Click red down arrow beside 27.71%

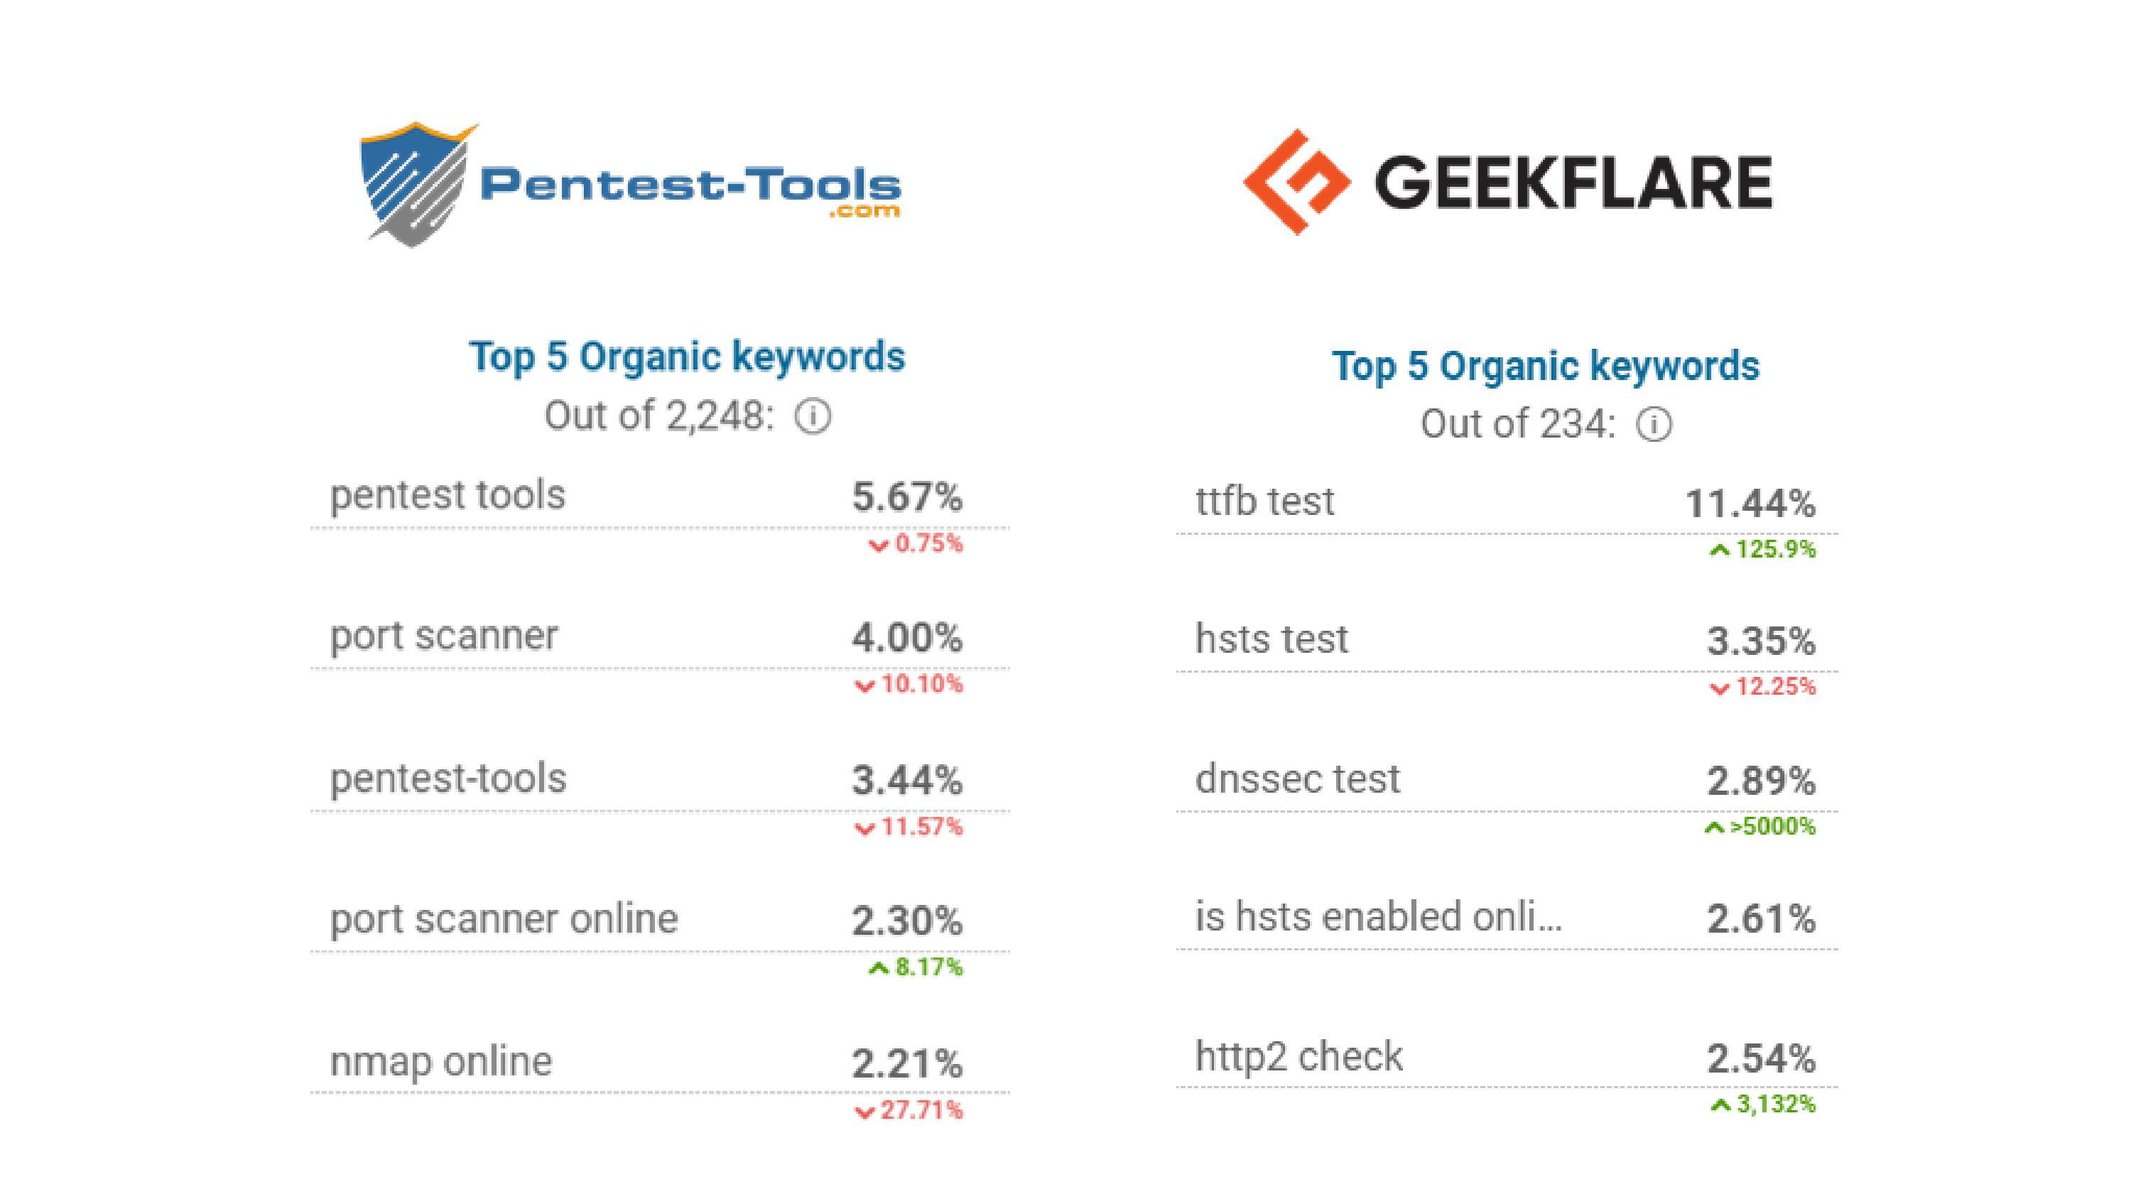click(x=864, y=1112)
